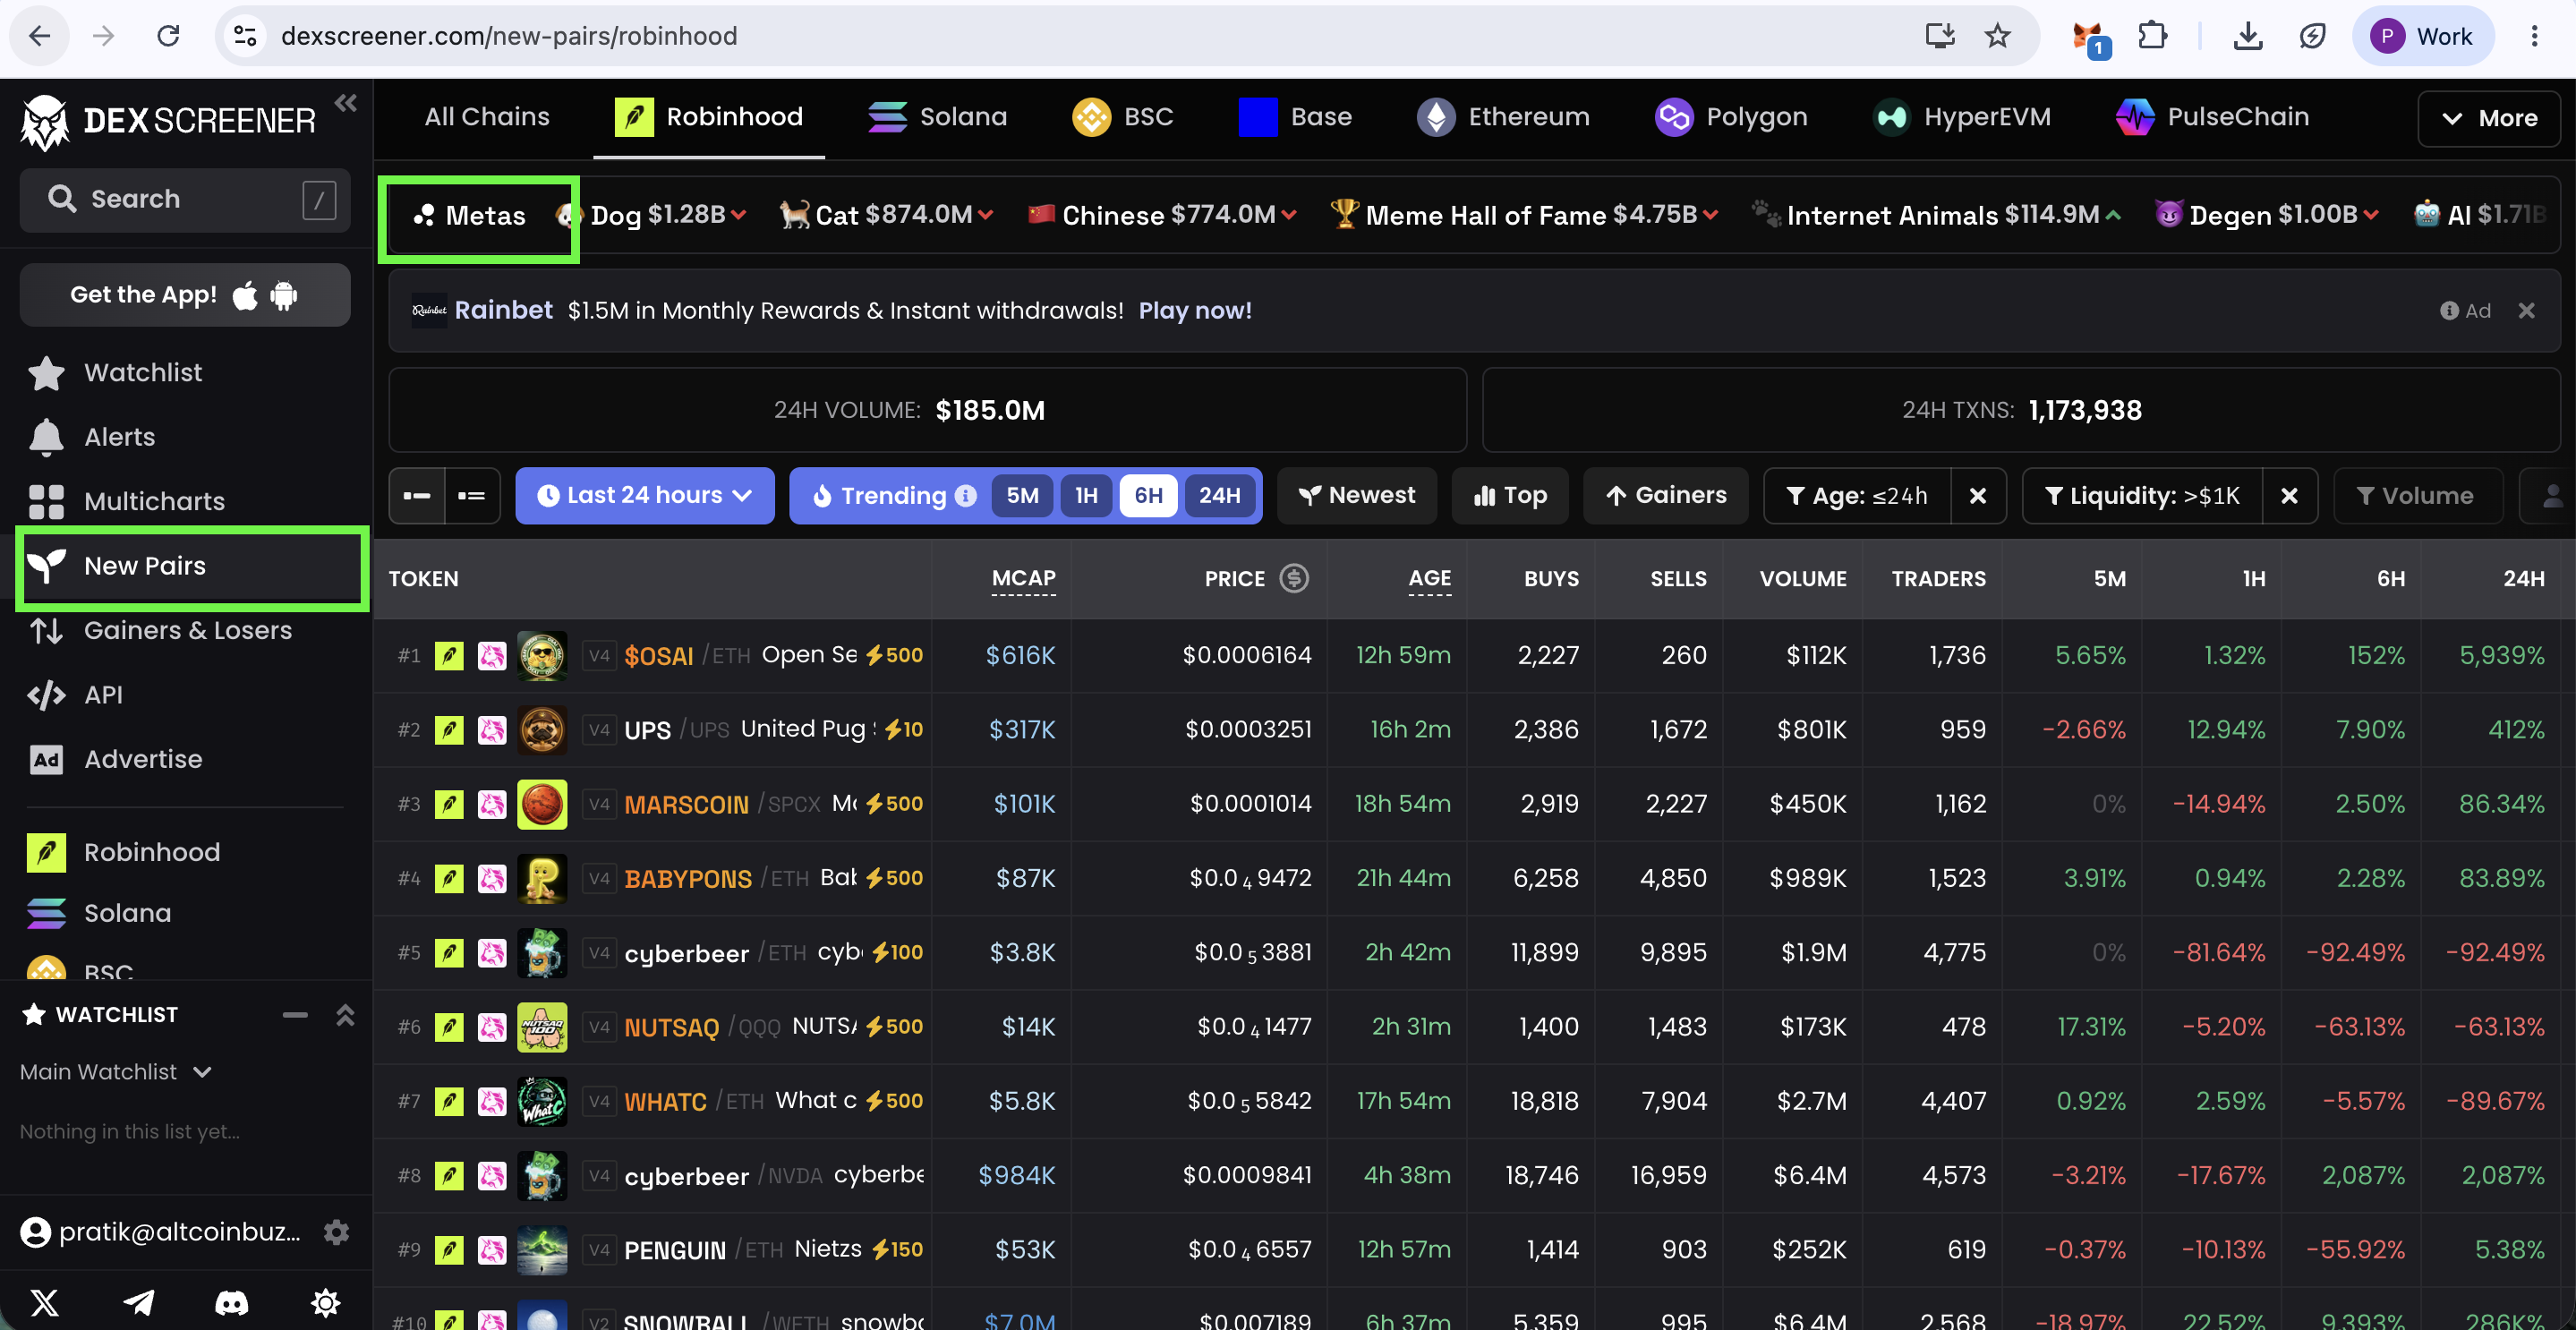The width and height of the screenshot is (2576, 1330).
Task: Toggle the Newest sort option
Action: 1356,496
